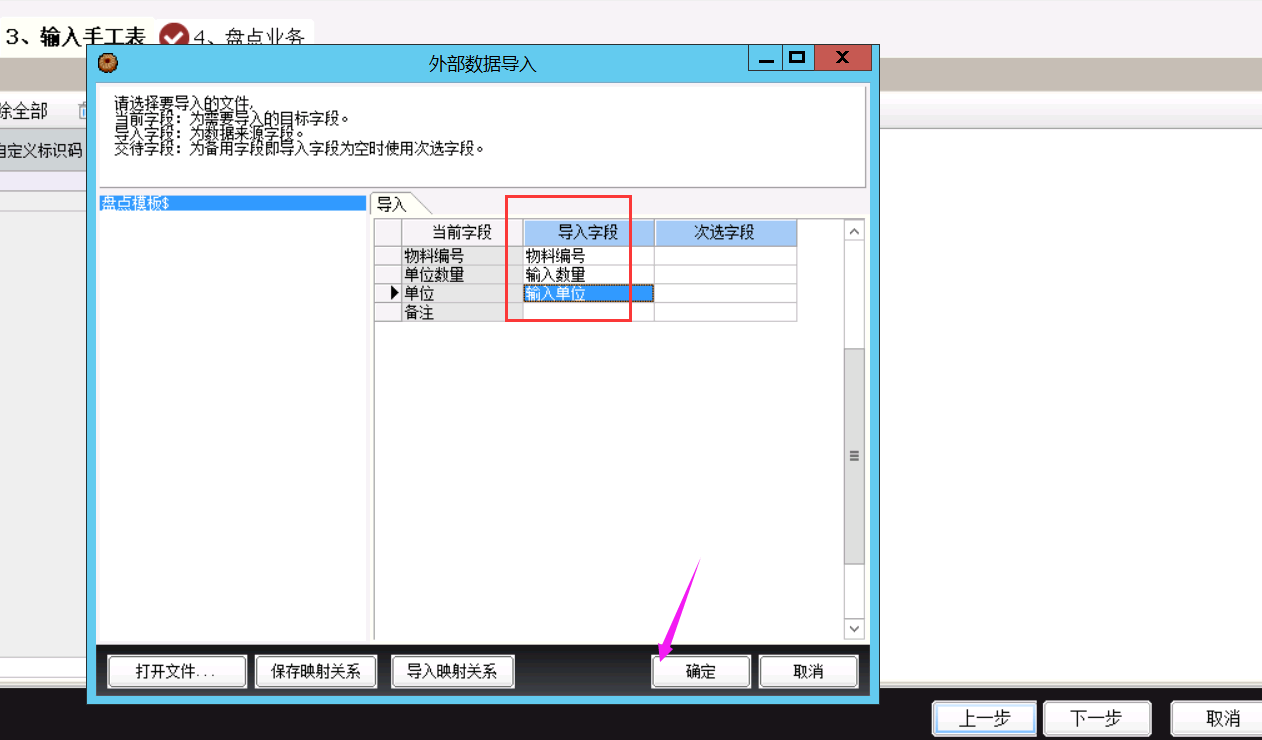Click the 当前字段 column header

pyautogui.click(x=462, y=233)
